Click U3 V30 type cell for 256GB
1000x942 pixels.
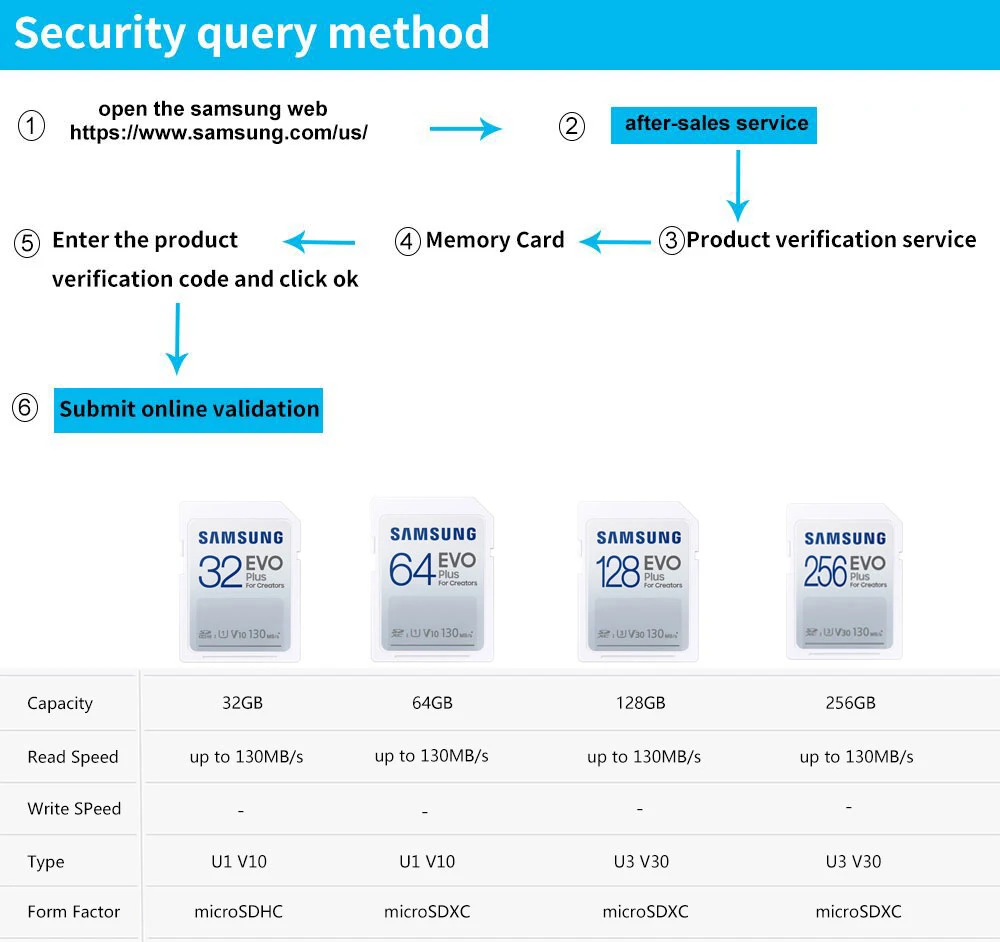pos(853,862)
